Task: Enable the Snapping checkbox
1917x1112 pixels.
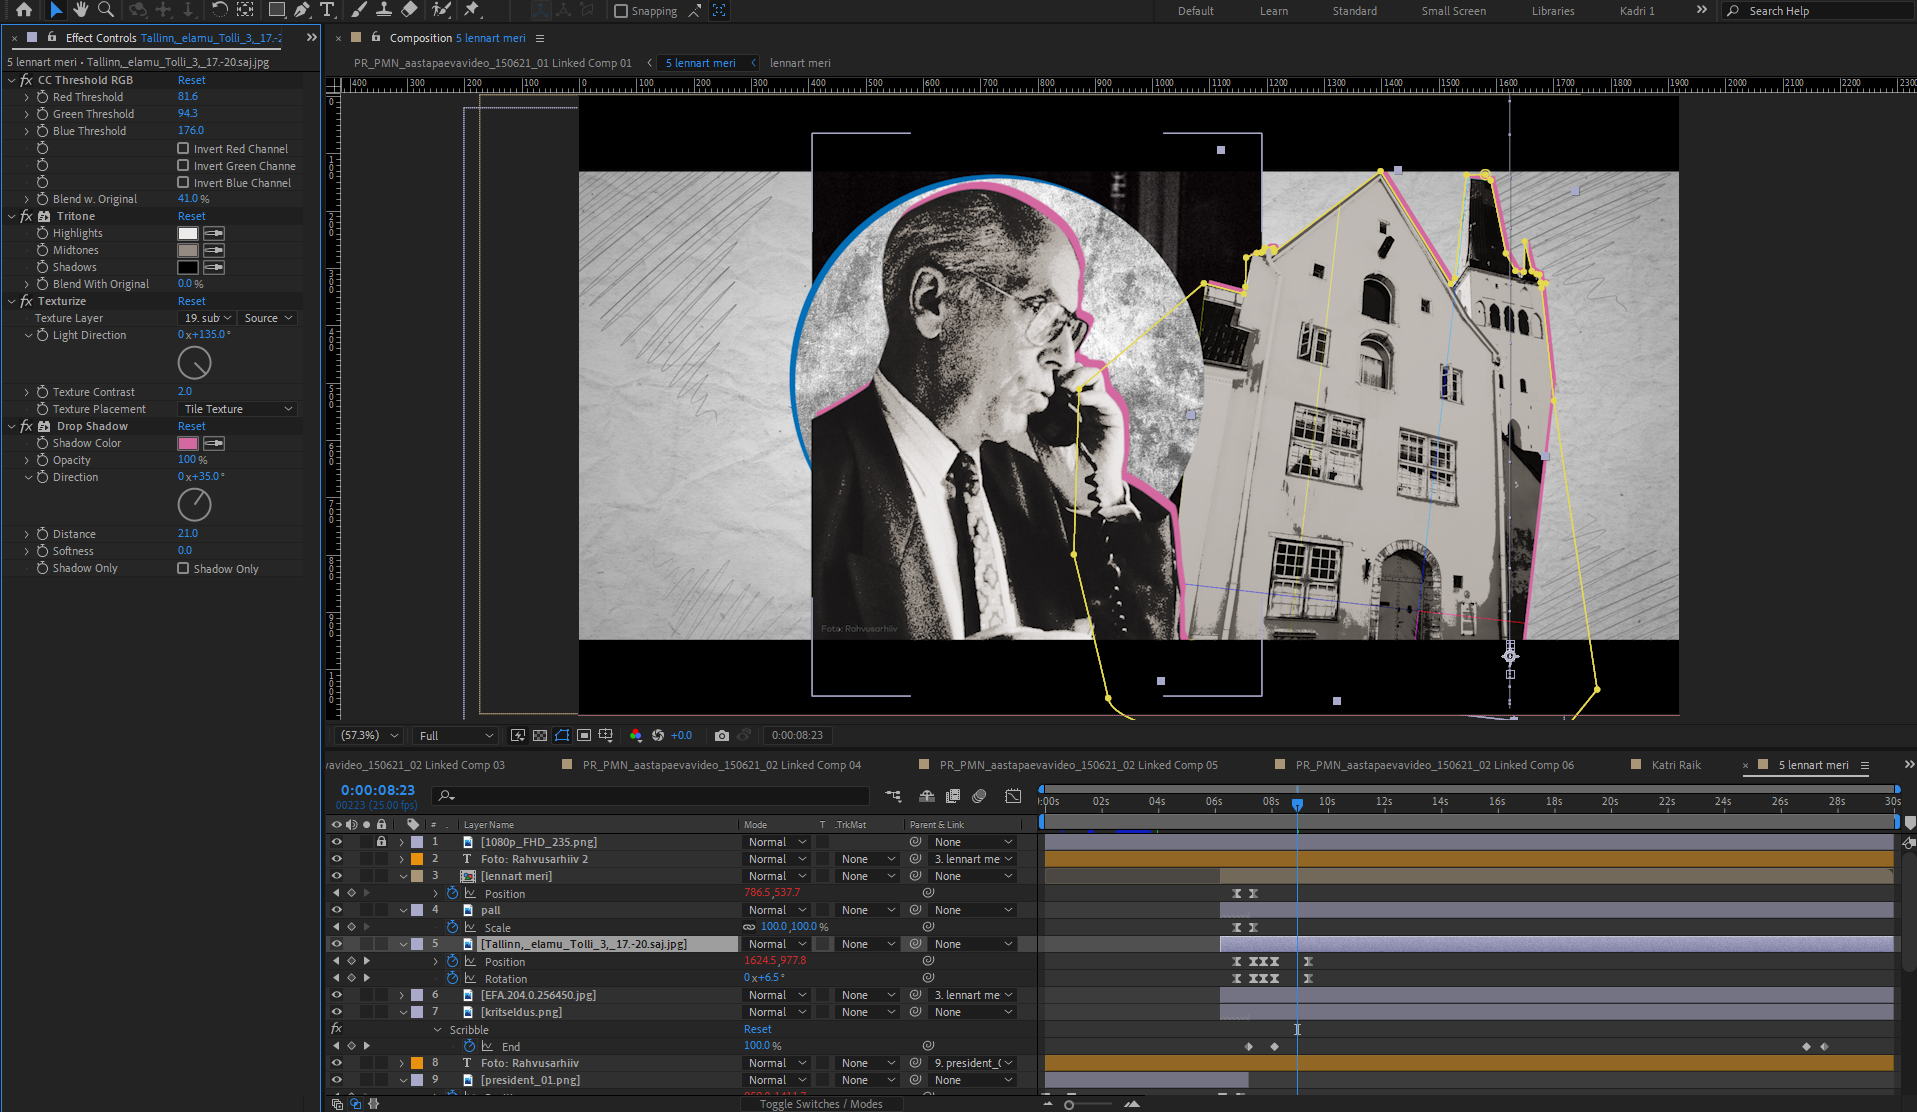Action: point(621,11)
